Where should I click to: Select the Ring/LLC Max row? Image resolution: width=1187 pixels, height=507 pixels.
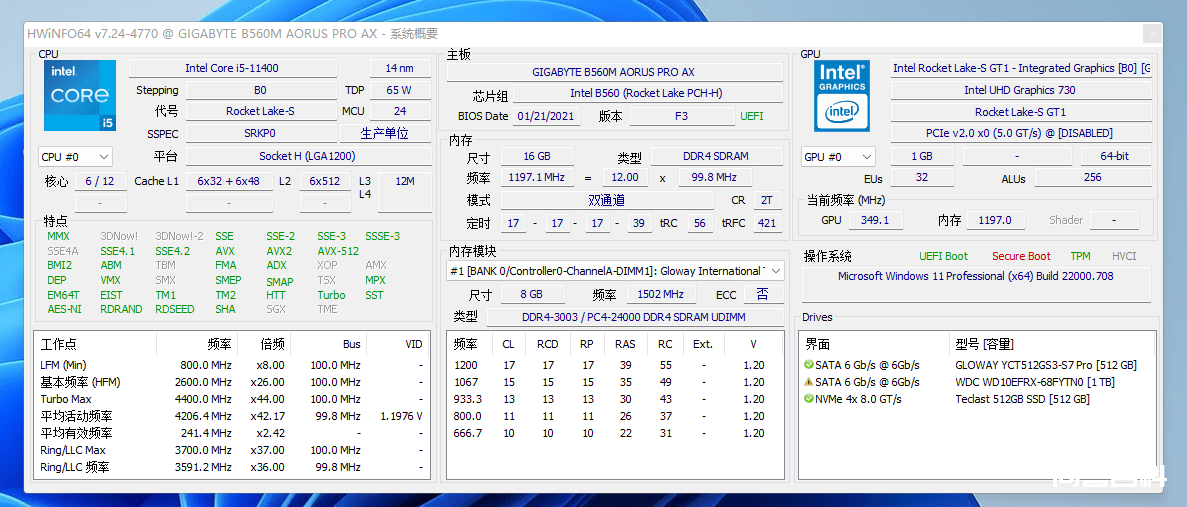[232, 450]
